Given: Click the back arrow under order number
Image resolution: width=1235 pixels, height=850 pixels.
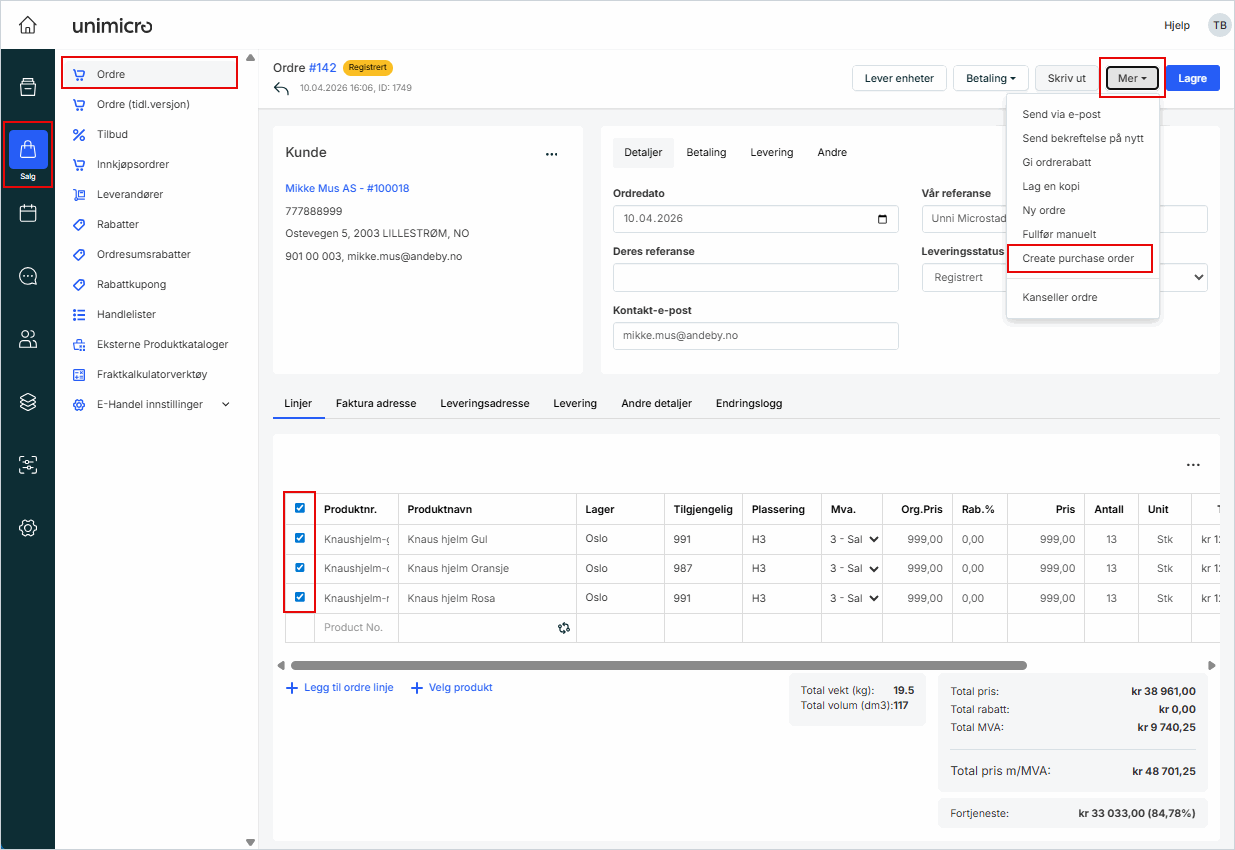Looking at the screenshot, I should coord(281,89).
